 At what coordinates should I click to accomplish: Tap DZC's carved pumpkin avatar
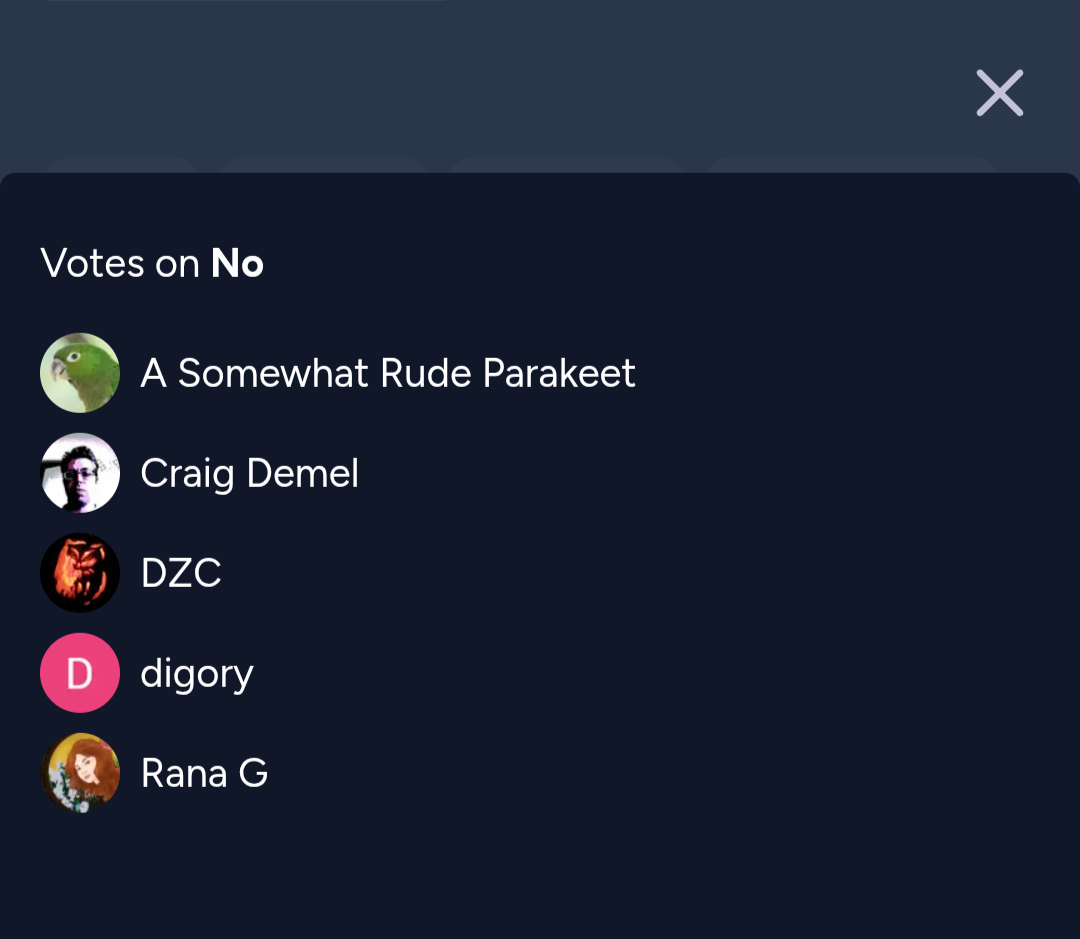click(80, 572)
